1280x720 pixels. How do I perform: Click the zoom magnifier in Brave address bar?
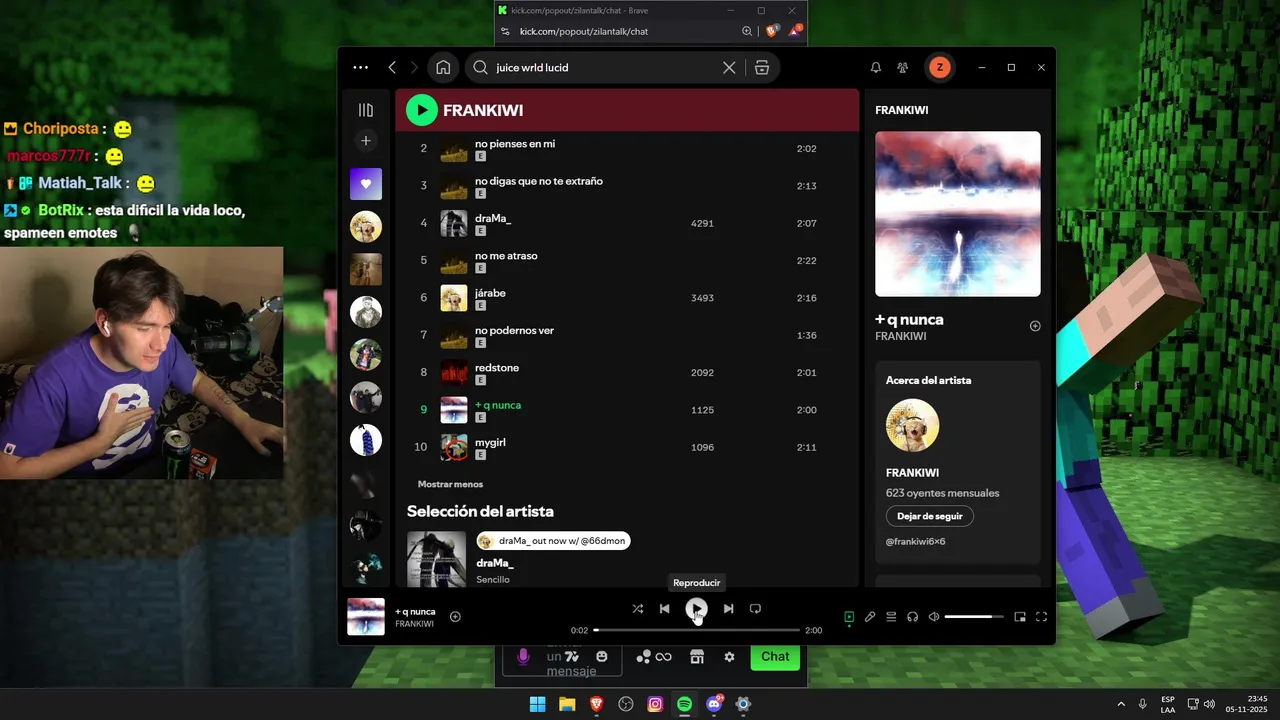747,31
